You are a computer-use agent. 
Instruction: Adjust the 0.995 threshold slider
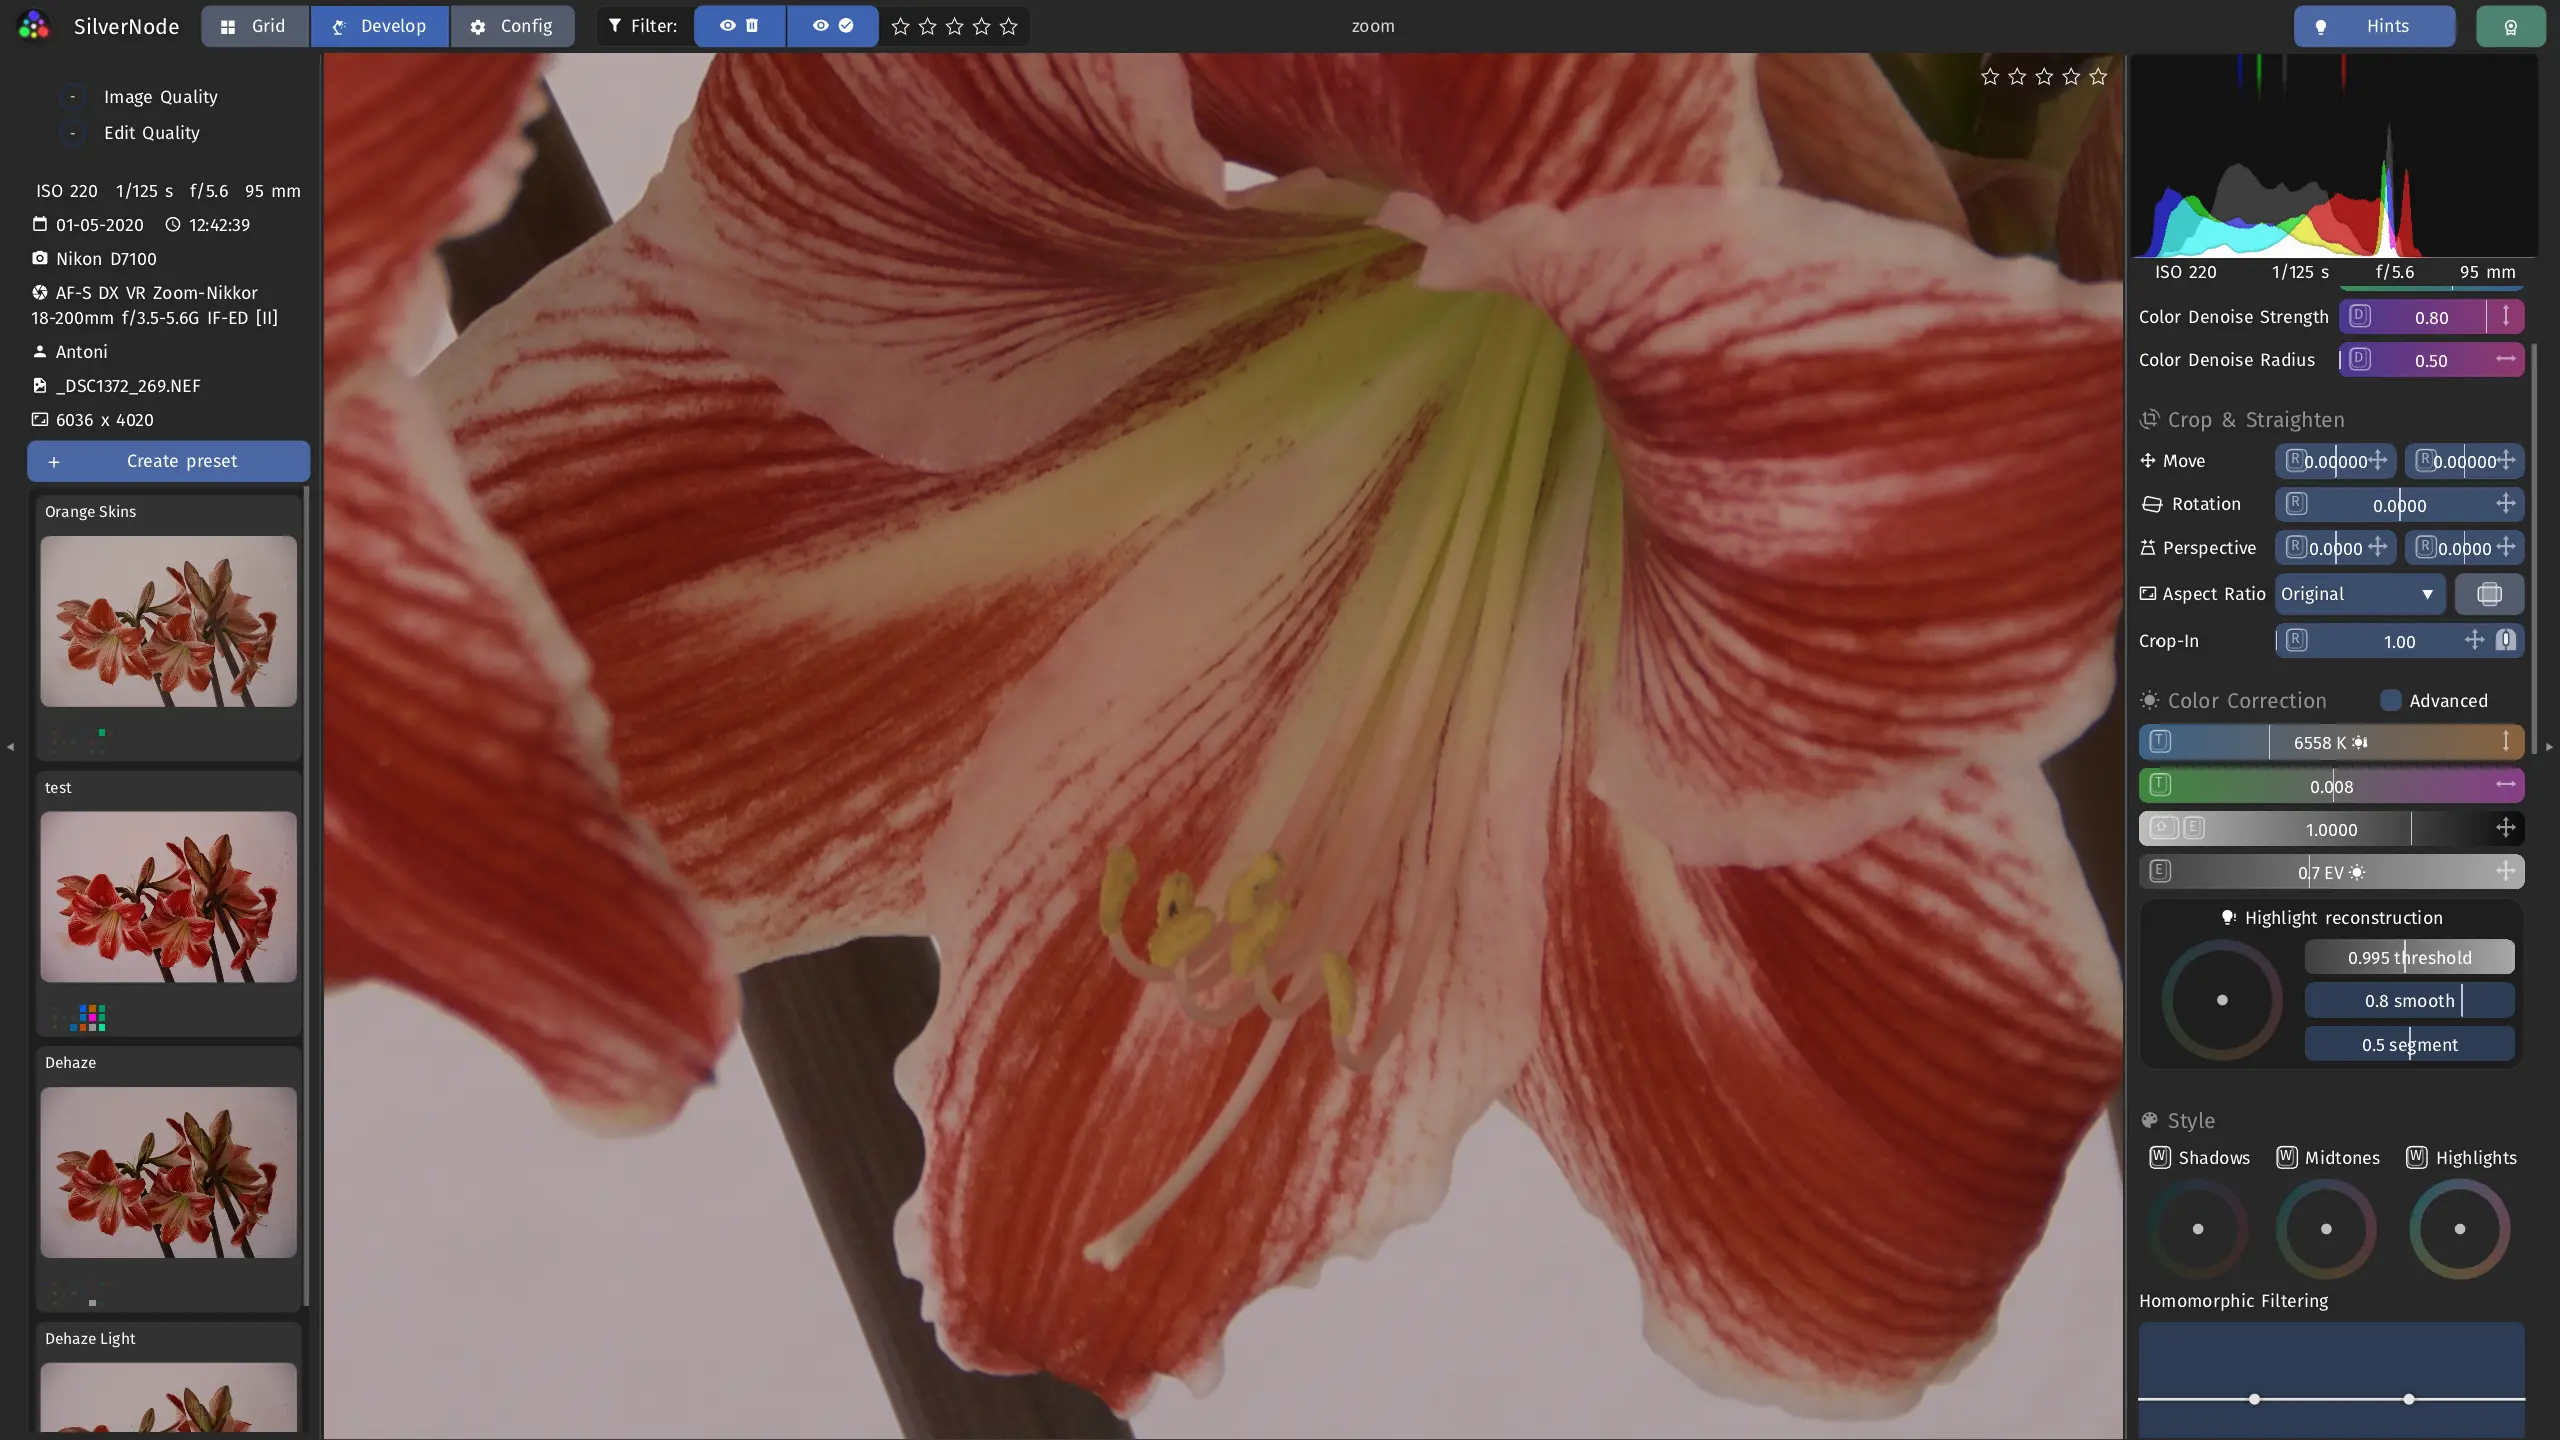coord(2409,957)
